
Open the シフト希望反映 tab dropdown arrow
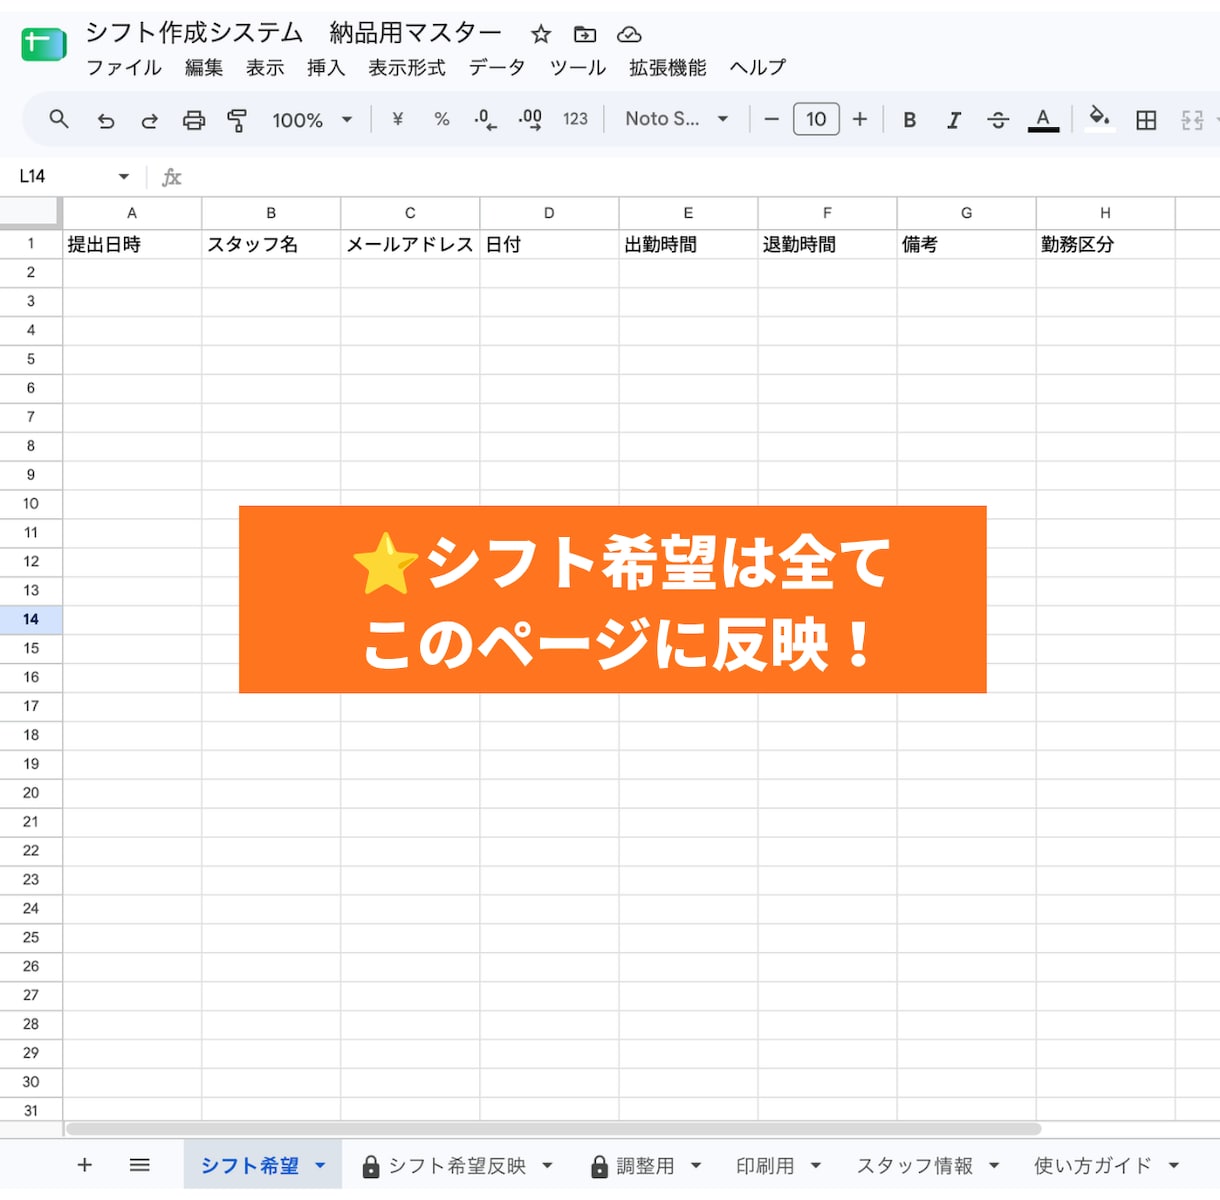tap(548, 1166)
